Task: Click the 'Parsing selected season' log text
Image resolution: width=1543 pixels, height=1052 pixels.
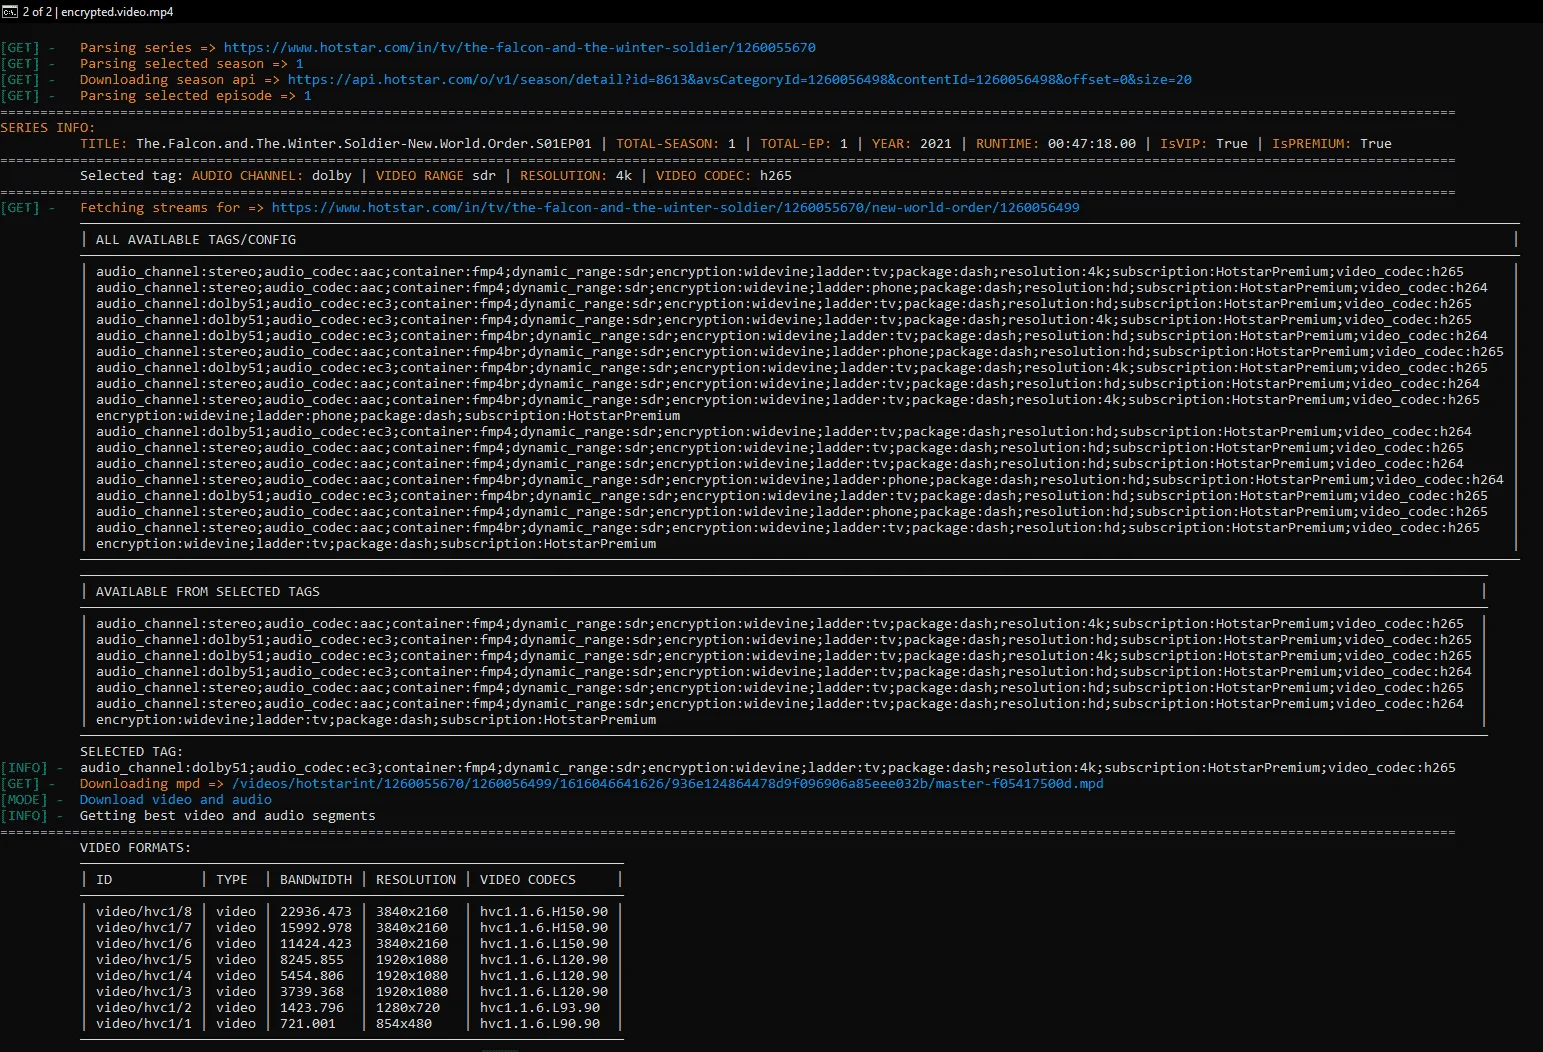Action: pyautogui.click(x=172, y=64)
